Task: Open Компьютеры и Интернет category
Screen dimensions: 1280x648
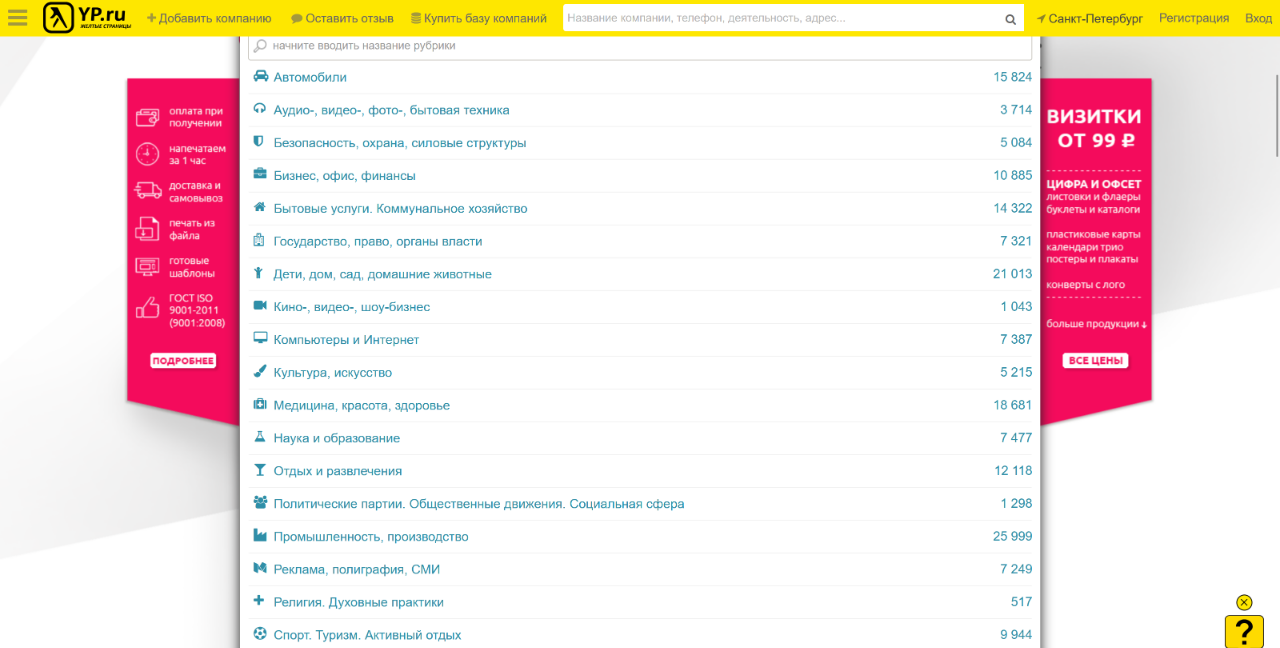Action: (x=346, y=339)
